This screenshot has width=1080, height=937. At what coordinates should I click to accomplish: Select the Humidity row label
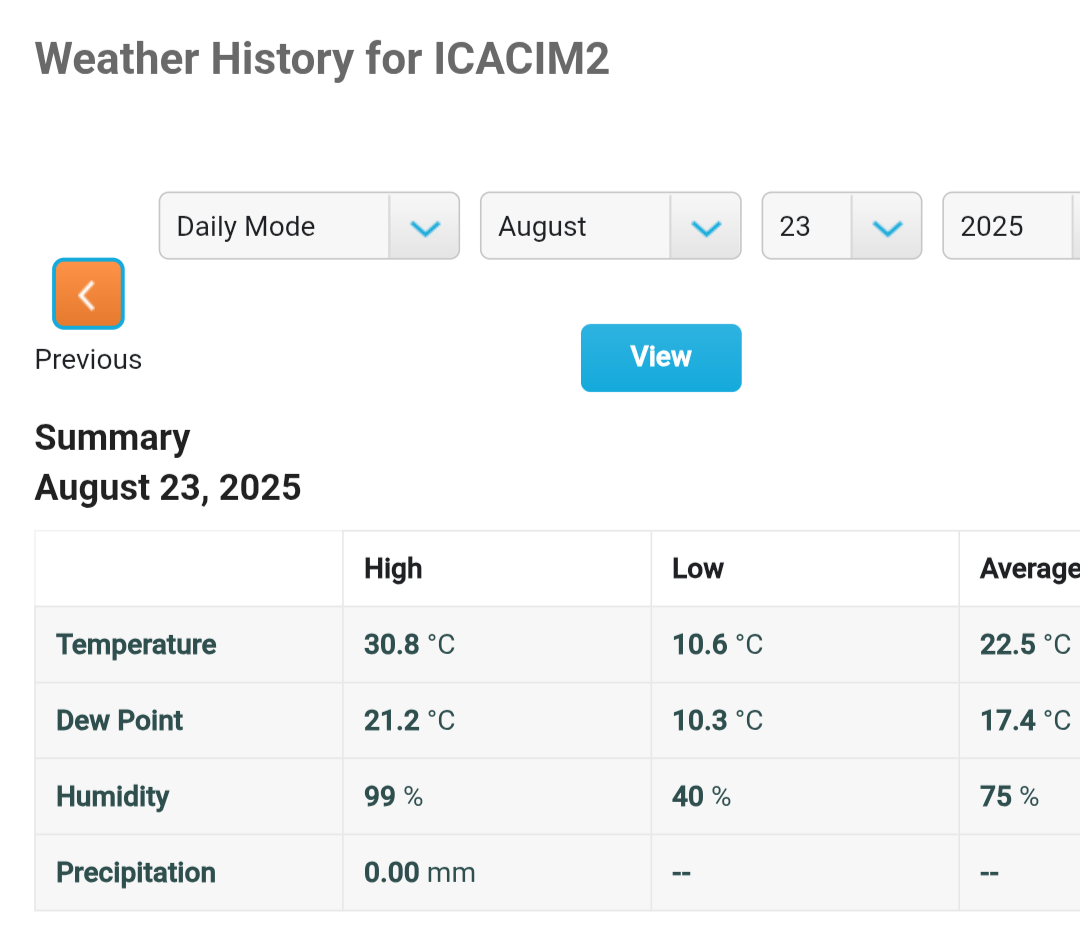click(113, 797)
